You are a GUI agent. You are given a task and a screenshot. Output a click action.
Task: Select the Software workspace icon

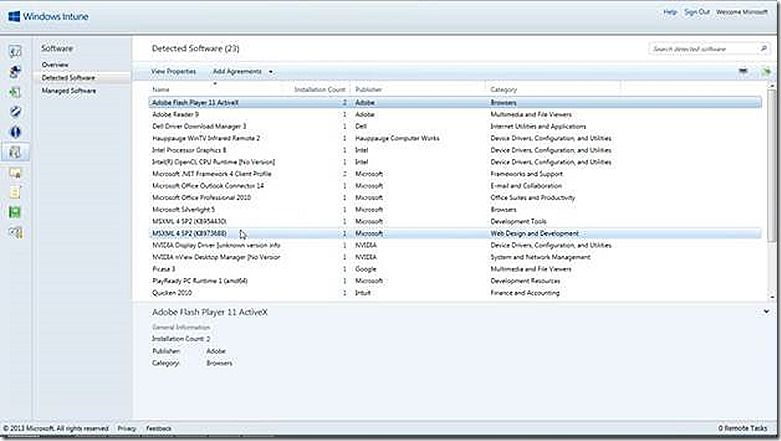pos(15,152)
